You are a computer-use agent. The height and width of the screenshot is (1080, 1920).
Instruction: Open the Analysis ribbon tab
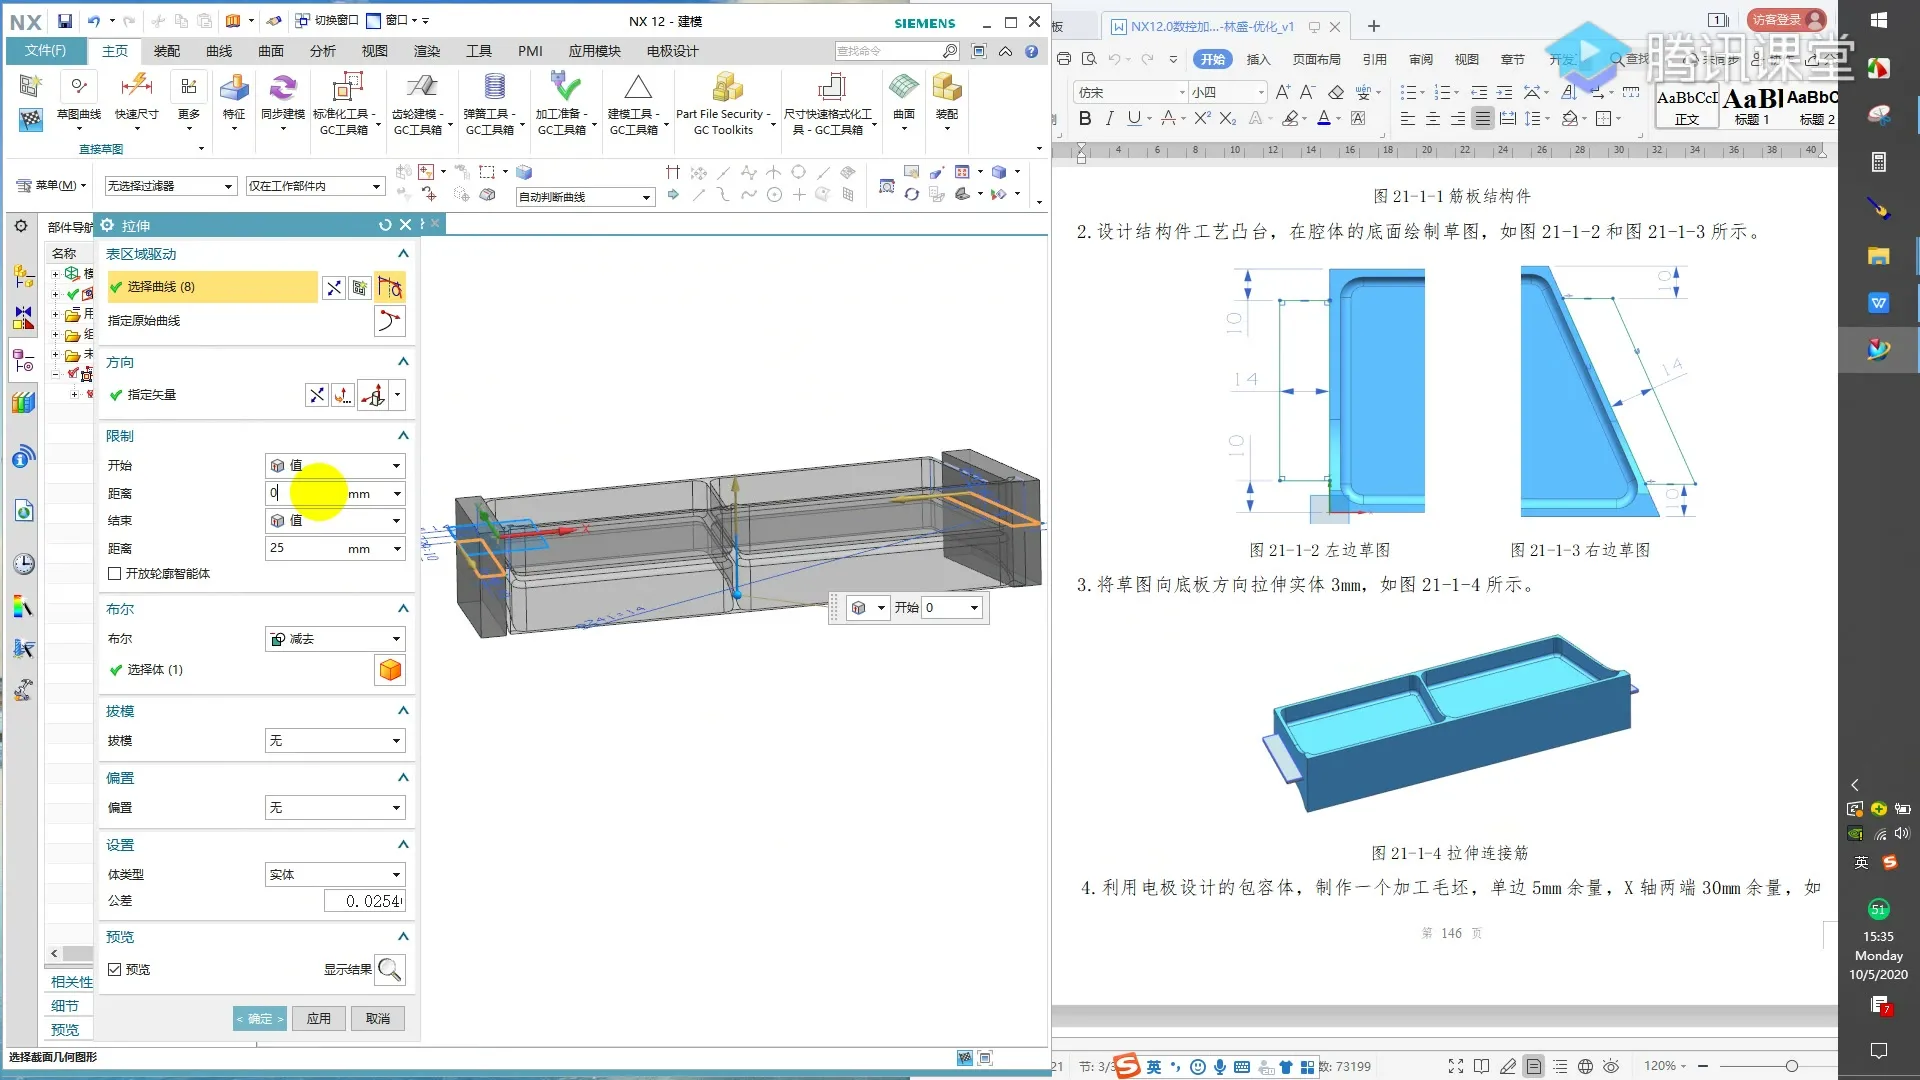[322, 51]
